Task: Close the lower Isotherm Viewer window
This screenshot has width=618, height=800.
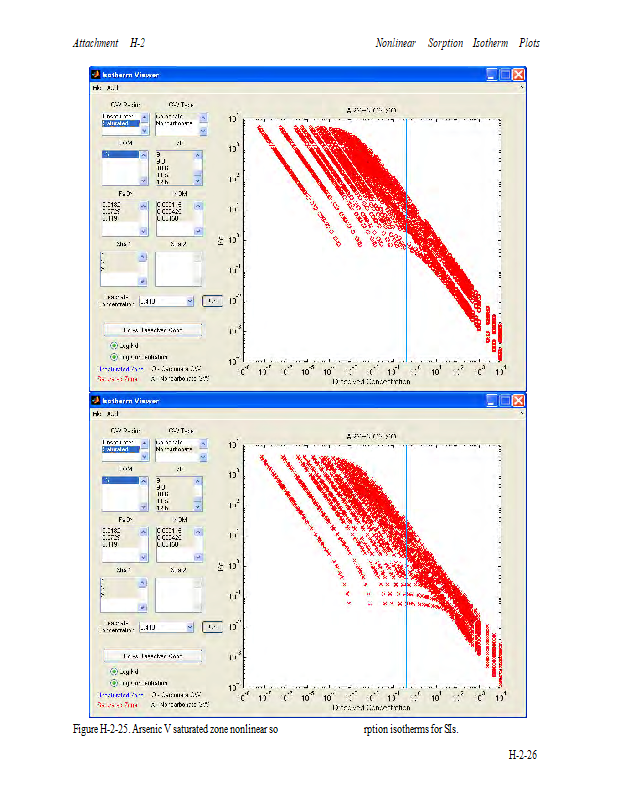Action: [519, 400]
